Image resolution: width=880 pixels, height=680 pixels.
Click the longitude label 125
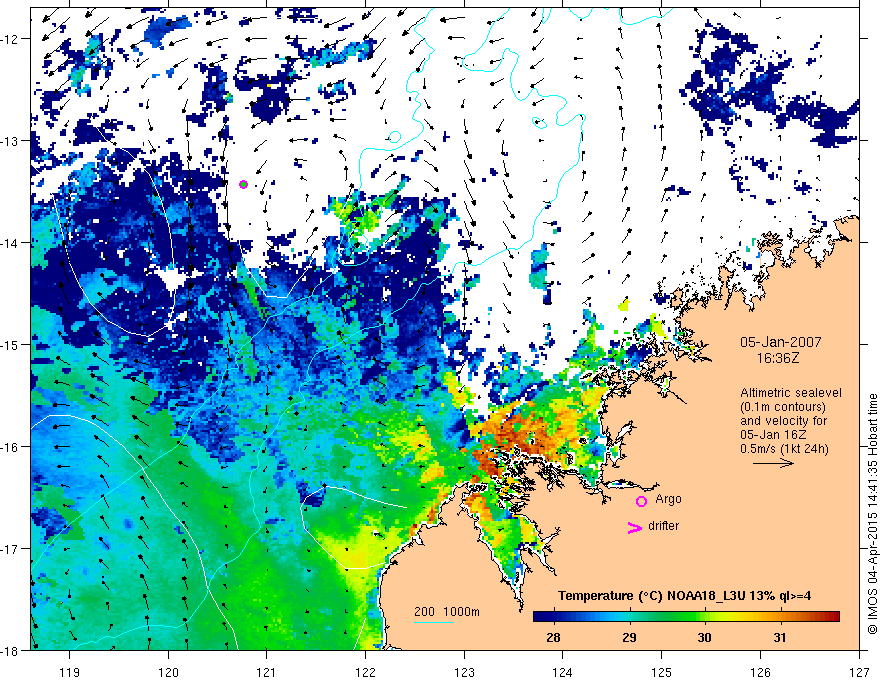pos(661,672)
